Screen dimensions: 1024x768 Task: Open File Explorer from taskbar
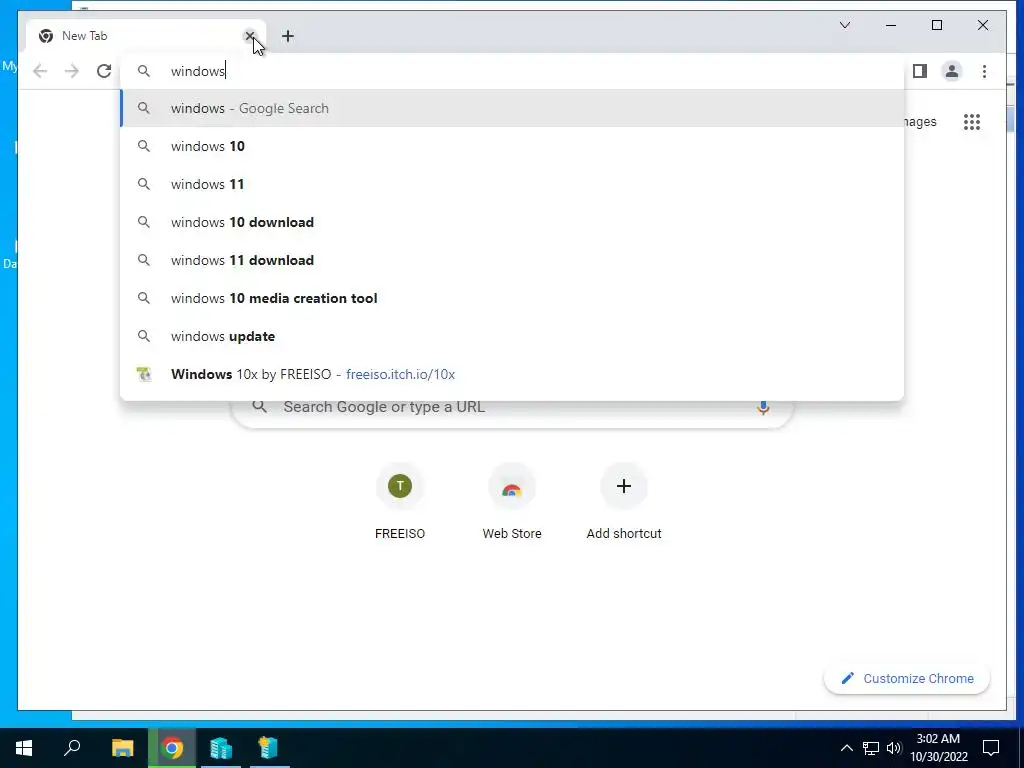click(x=122, y=748)
